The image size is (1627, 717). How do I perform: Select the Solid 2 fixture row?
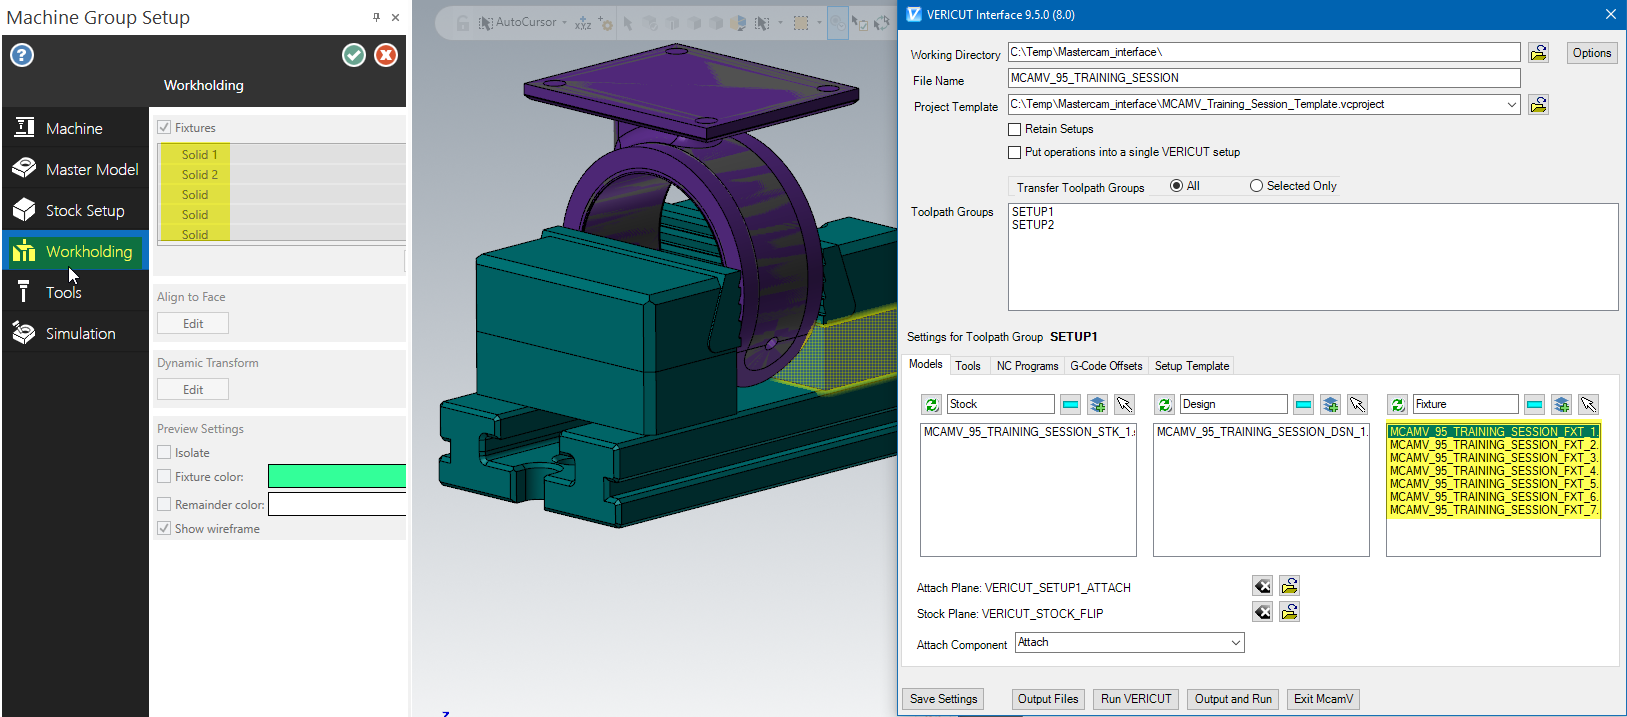tap(281, 174)
